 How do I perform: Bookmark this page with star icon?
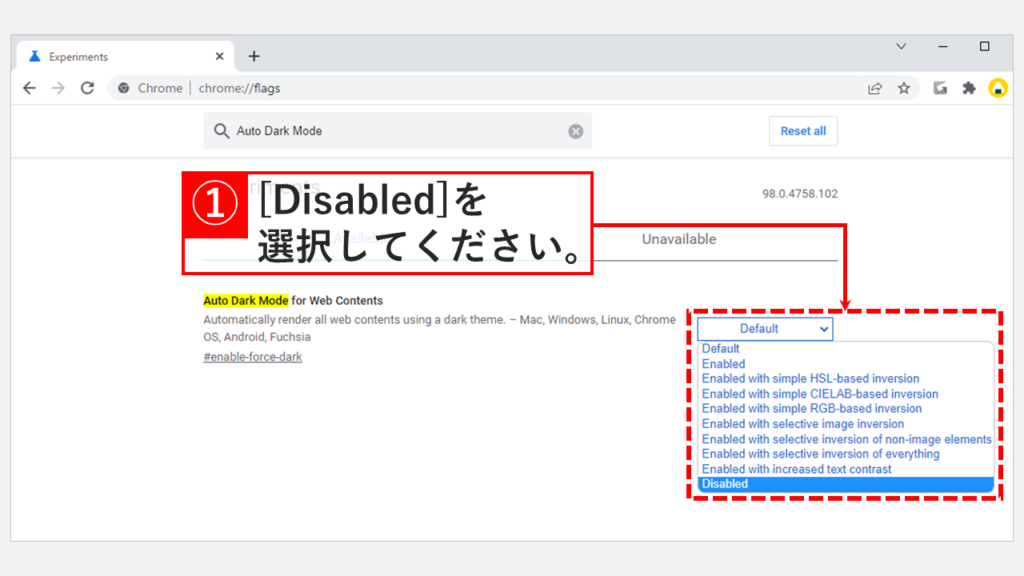[x=904, y=88]
